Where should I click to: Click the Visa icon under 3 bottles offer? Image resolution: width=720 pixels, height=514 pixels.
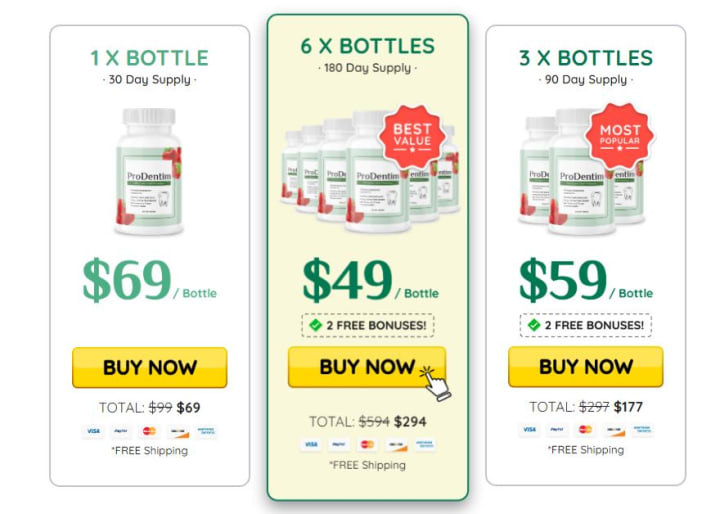tap(529, 429)
